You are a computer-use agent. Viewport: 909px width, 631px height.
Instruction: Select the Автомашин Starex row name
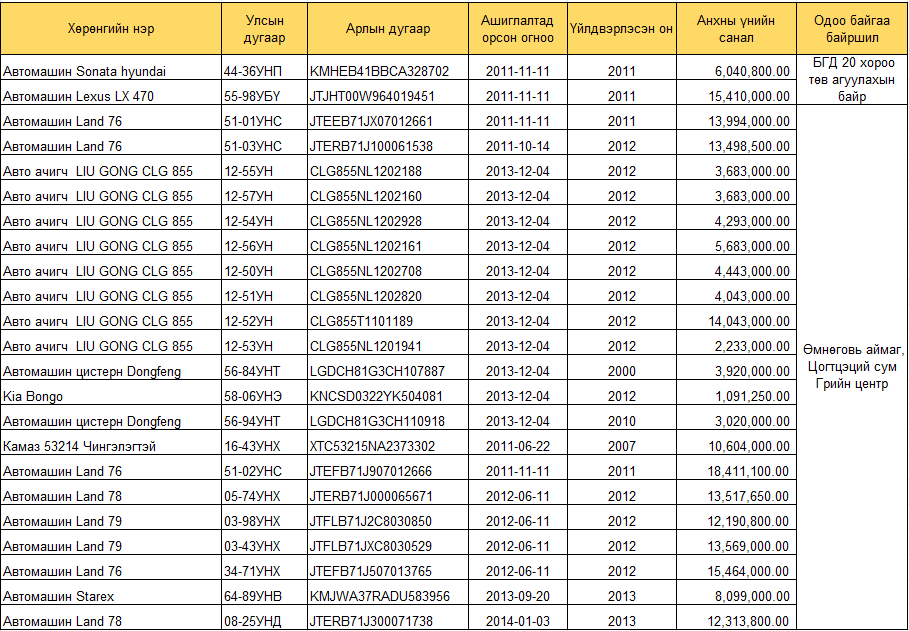tap(59, 596)
